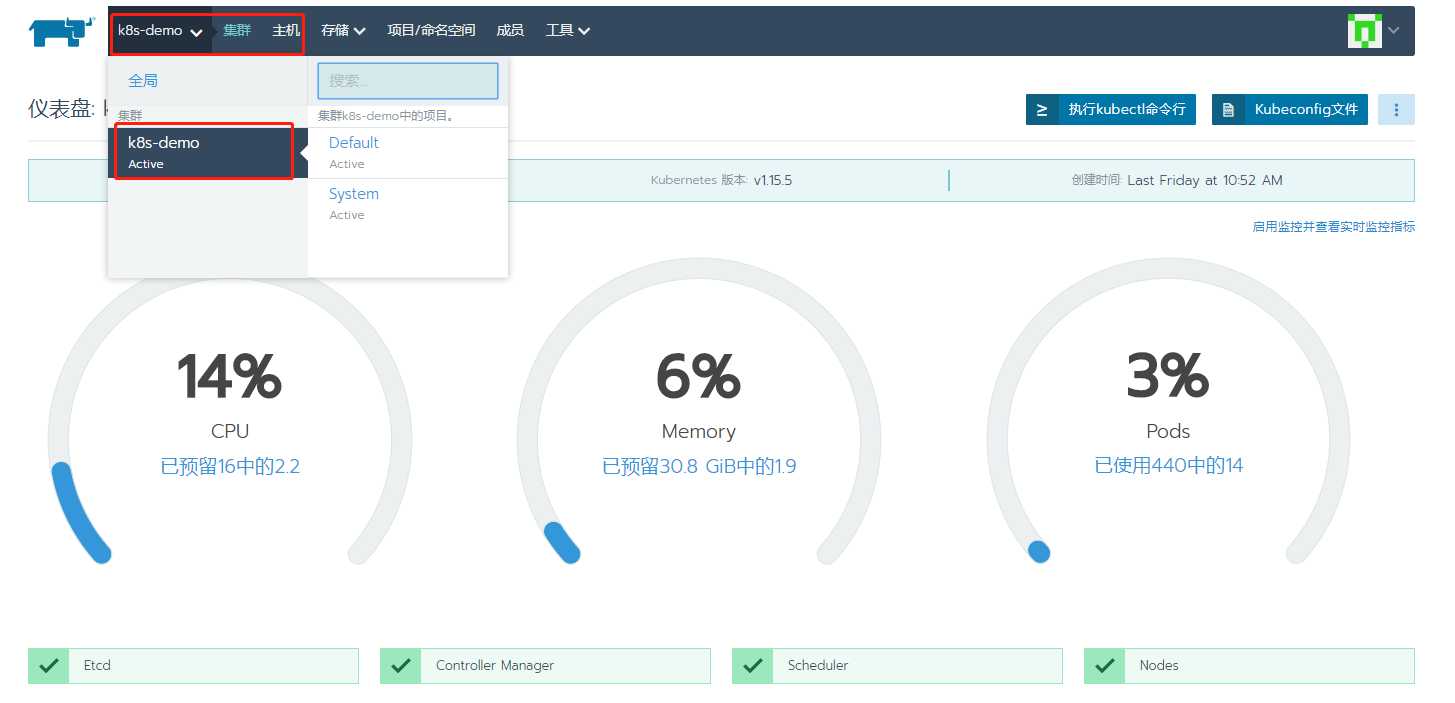Click 已使用440中的14 text

pyautogui.click(x=1168, y=466)
